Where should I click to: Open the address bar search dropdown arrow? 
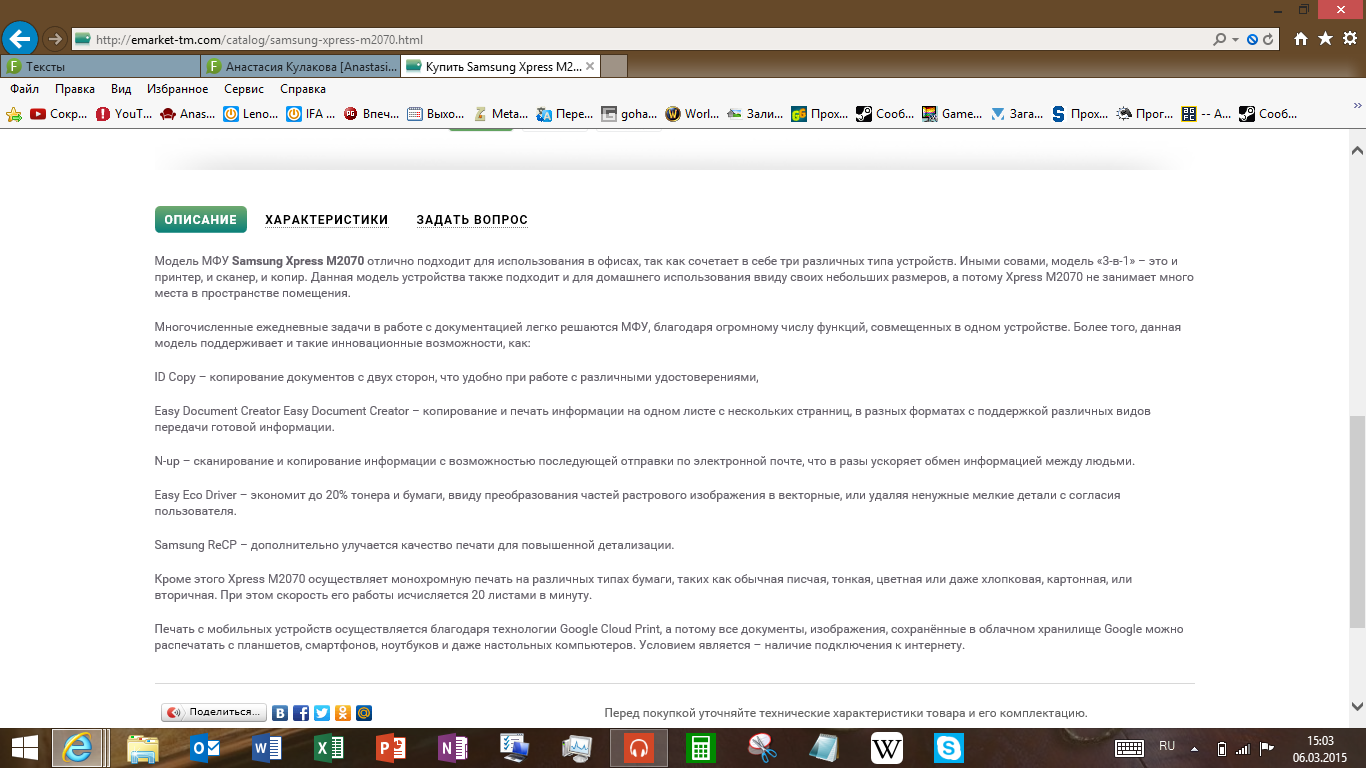tap(1236, 40)
